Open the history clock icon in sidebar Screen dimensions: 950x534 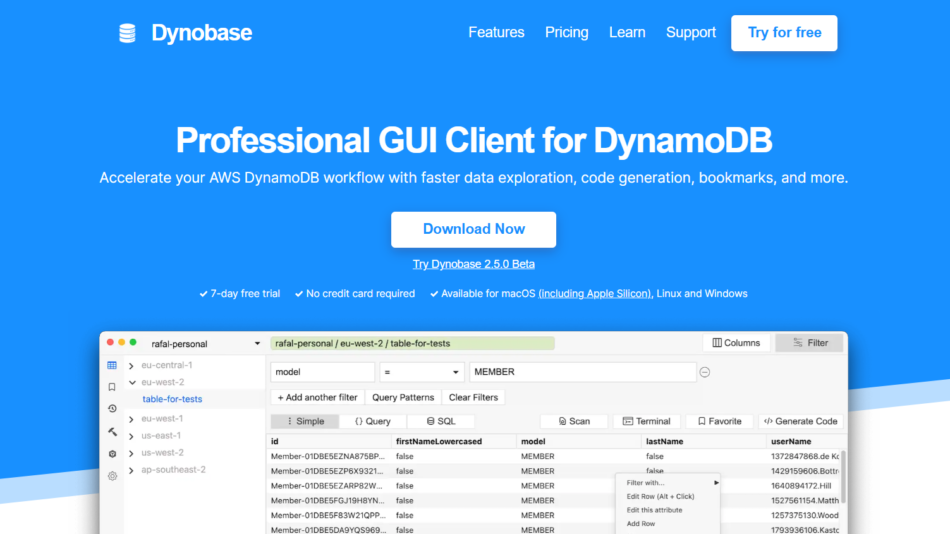click(x=112, y=409)
